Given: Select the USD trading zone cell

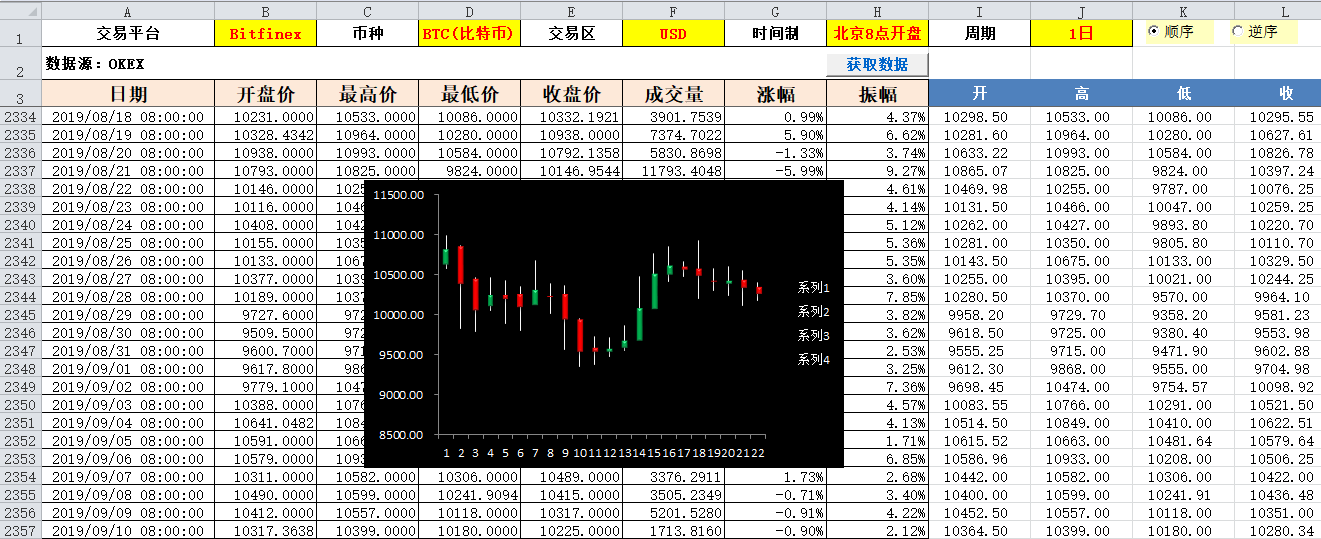Looking at the screenshot, I should tap(673, 33).
